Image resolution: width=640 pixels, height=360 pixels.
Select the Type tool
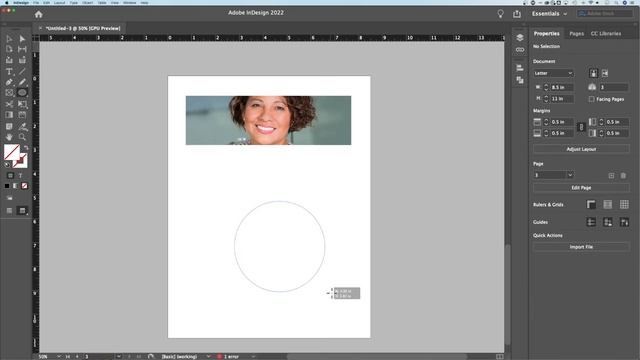coord(9,71)
